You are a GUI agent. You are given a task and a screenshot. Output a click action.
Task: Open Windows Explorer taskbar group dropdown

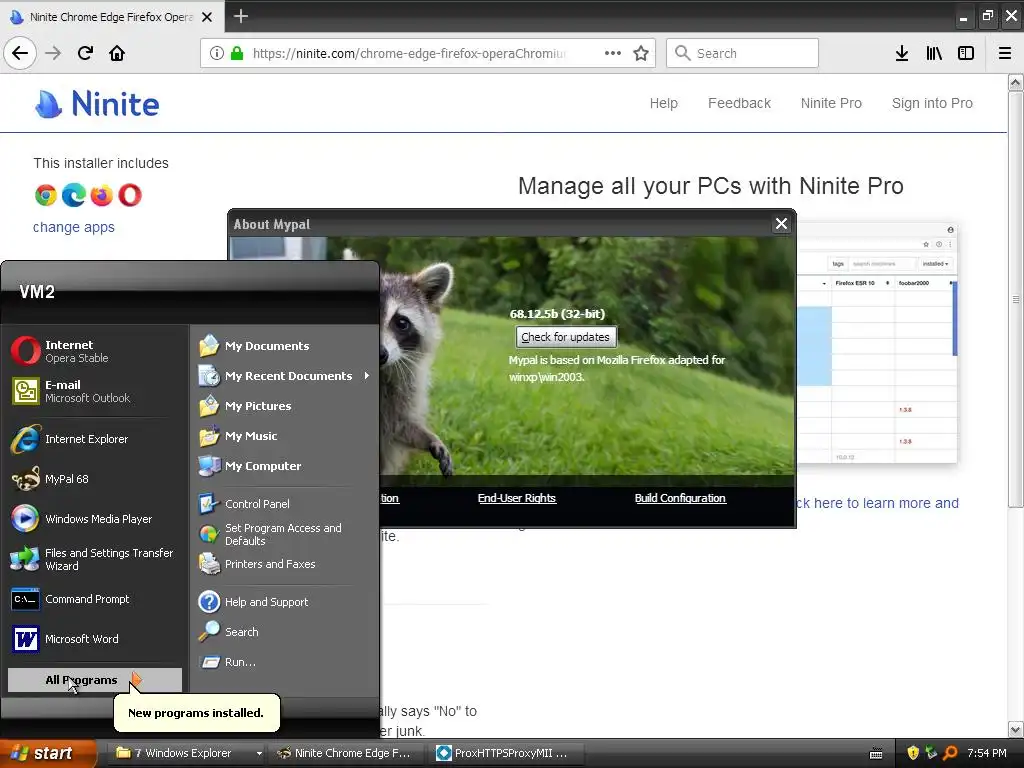pyautogui.click(x=259, y=753)
